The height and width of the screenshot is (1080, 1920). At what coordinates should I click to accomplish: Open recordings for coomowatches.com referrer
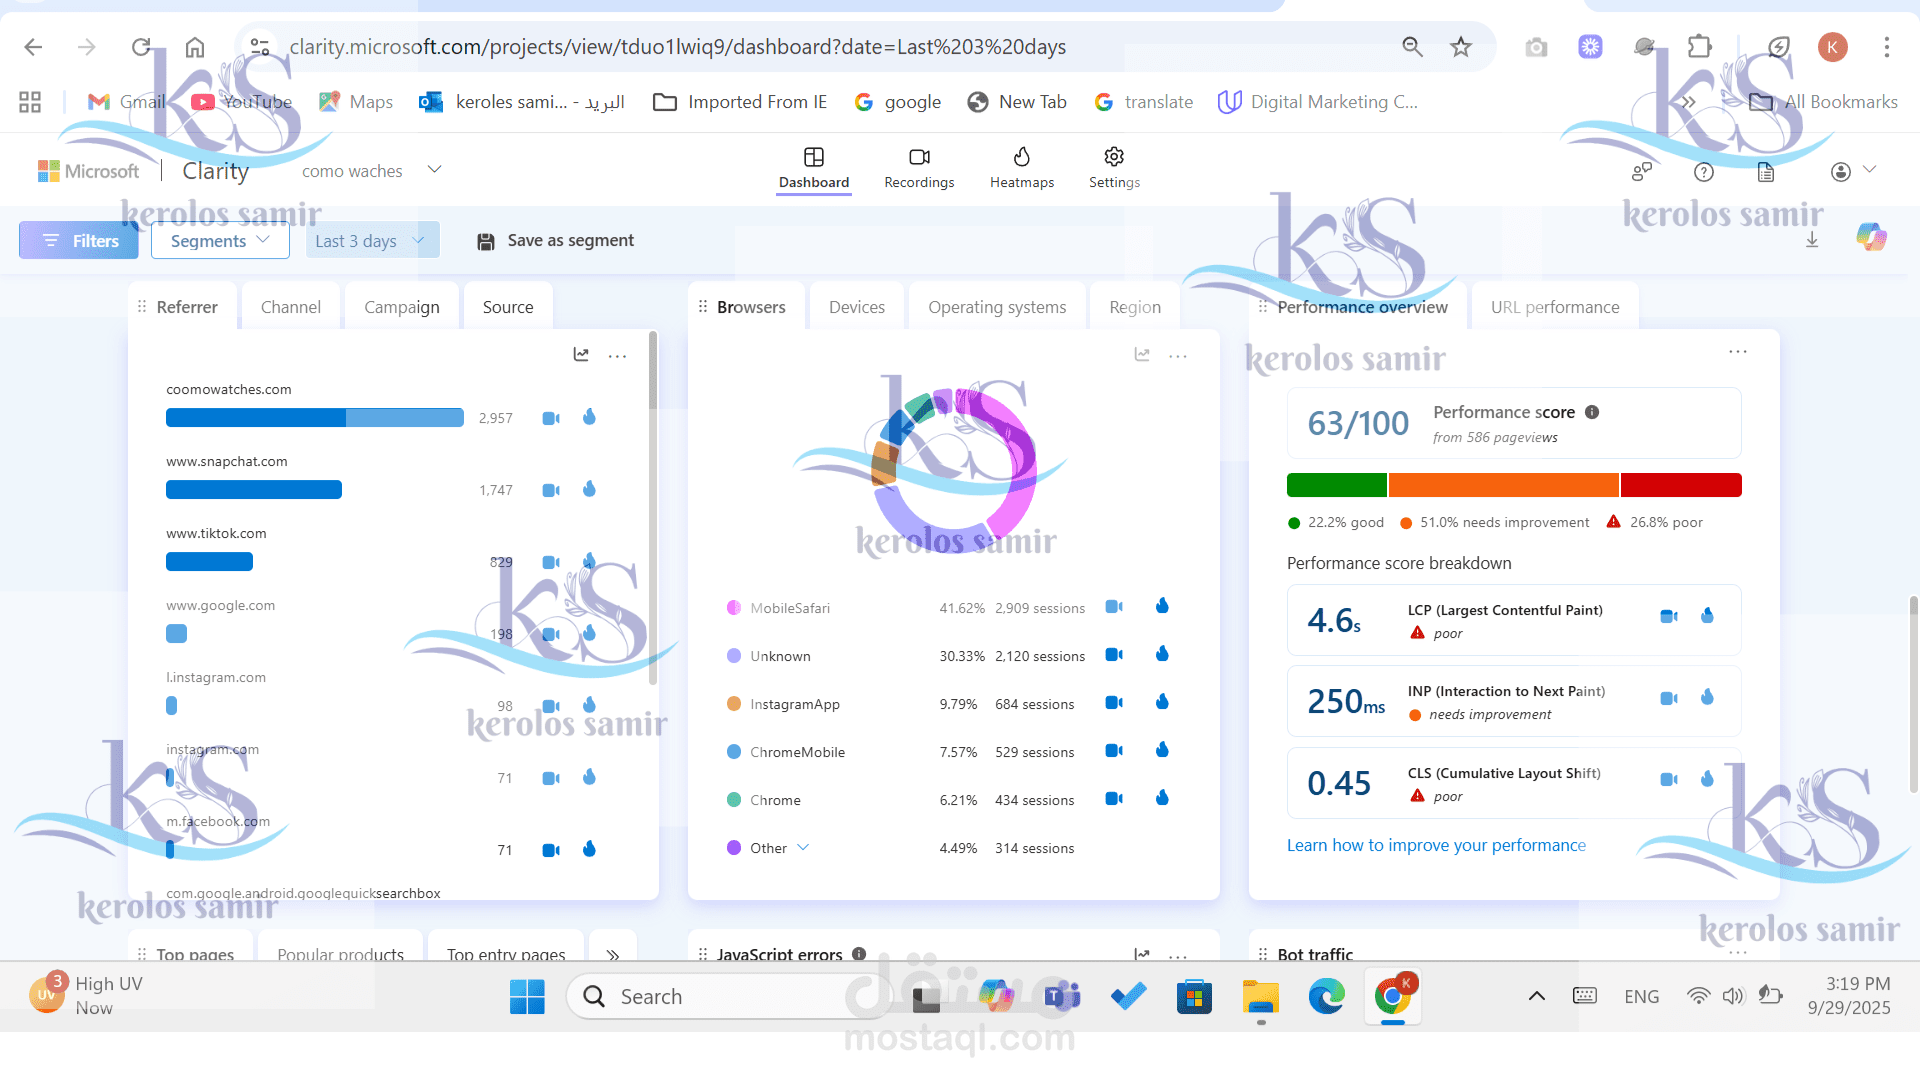(x=551, y=418)
